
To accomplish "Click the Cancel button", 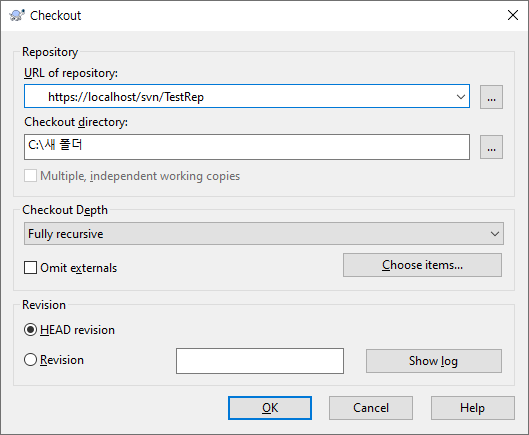I will click(371, 408).
